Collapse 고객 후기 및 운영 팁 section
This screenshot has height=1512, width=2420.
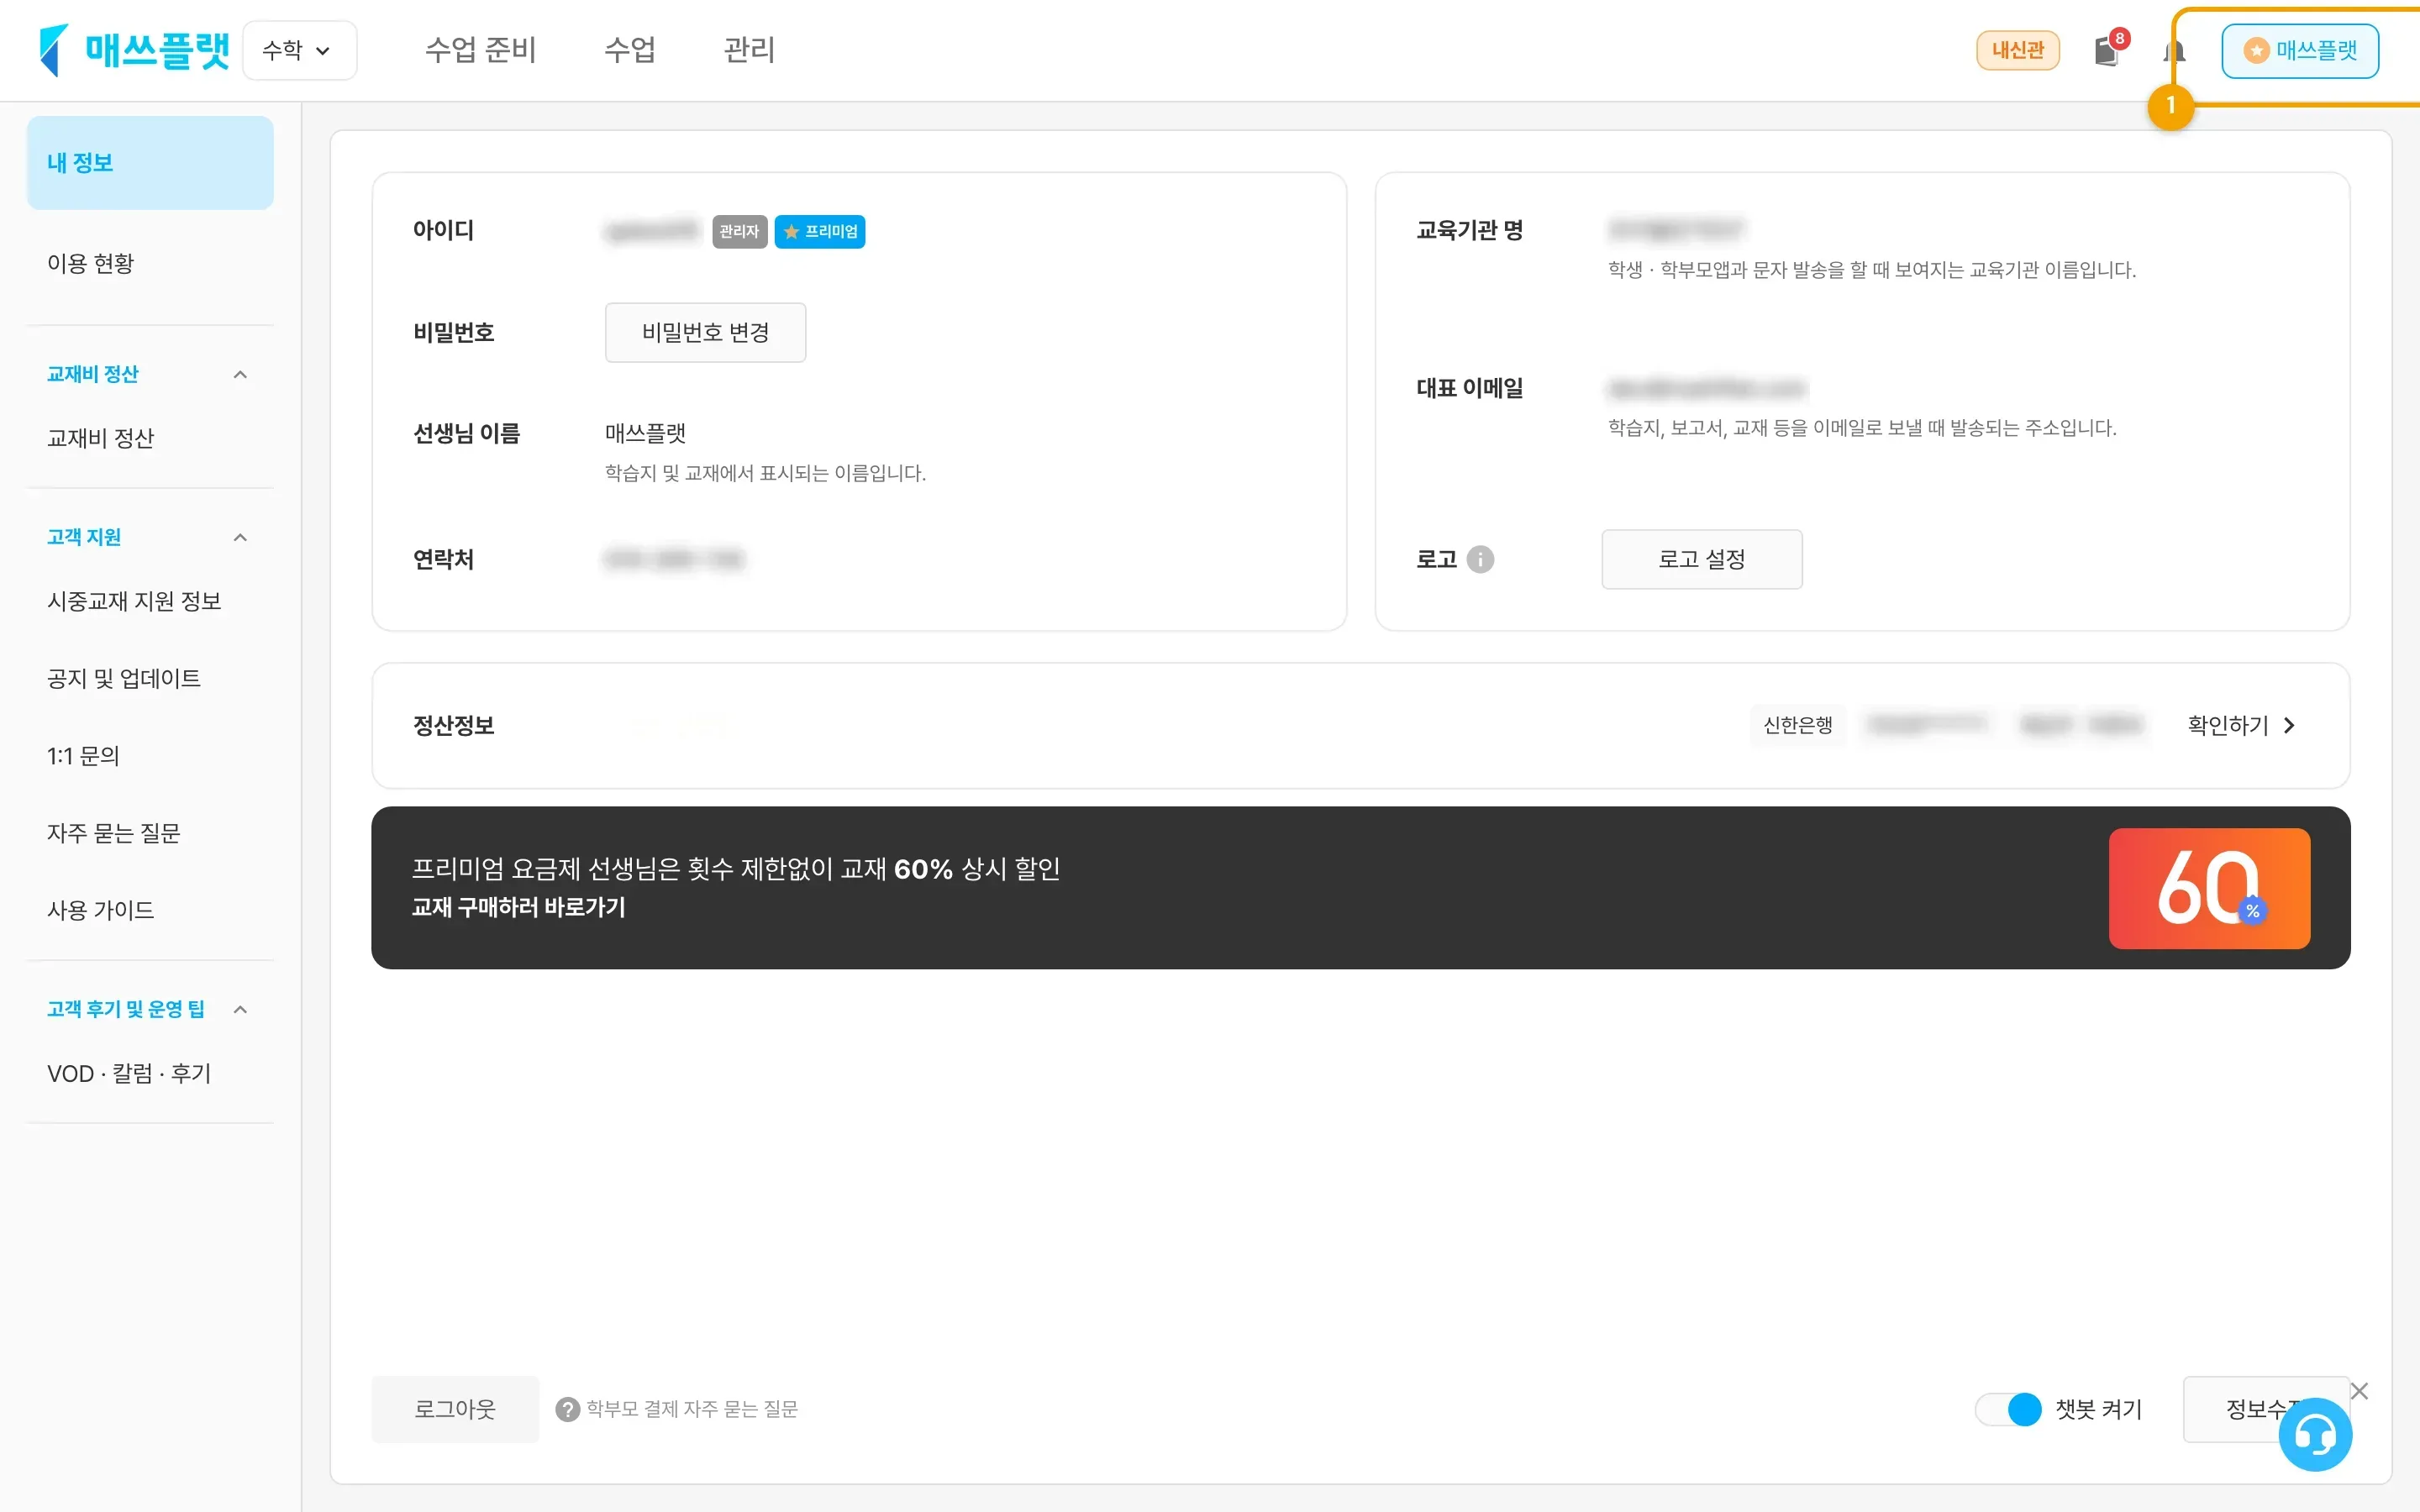click(x=240, y=1009)
